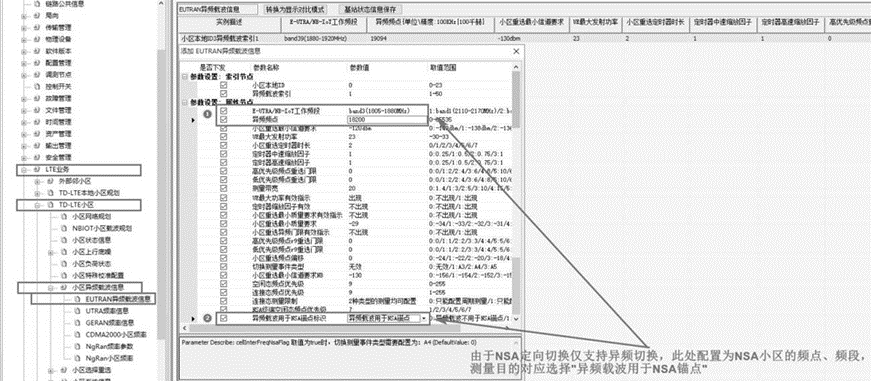
Task: Click the NgRan小区频率 page icon
Action: 77,358
